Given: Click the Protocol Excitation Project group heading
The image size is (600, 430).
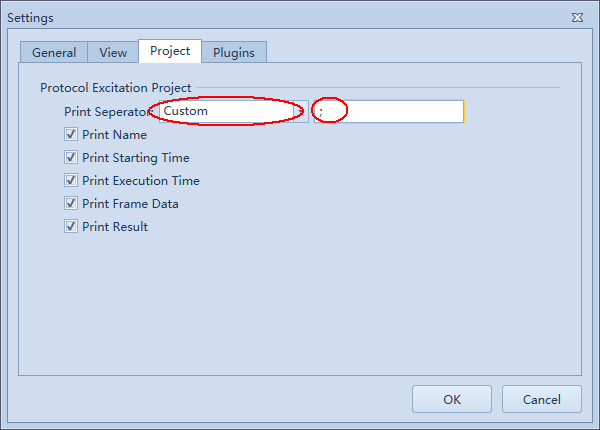Looking at the screenshot, I should pyautogui.click(x=116, y=88).
